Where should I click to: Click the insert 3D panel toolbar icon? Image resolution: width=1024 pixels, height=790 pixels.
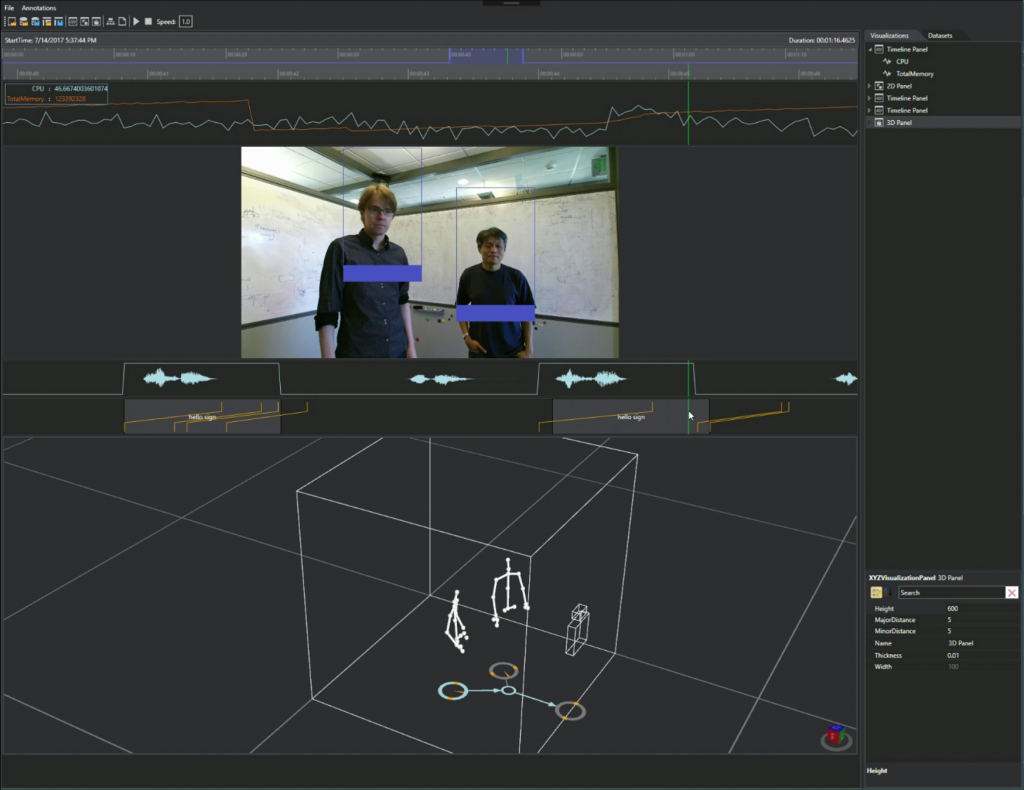point(95,21)
